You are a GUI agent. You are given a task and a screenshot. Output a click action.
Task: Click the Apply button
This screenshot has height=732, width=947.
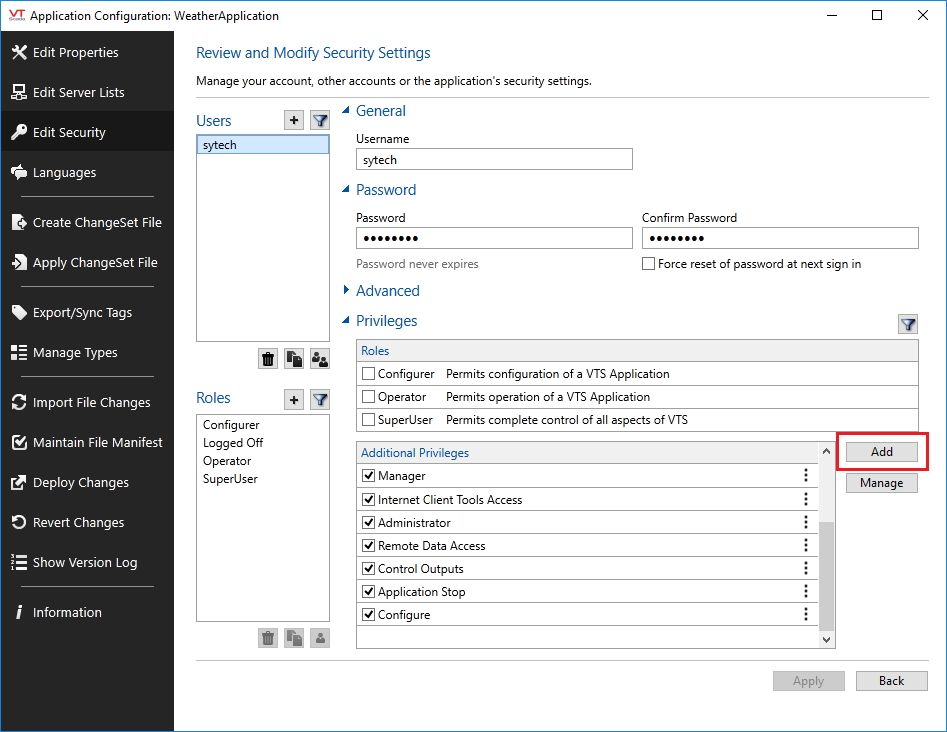[809, 681]
